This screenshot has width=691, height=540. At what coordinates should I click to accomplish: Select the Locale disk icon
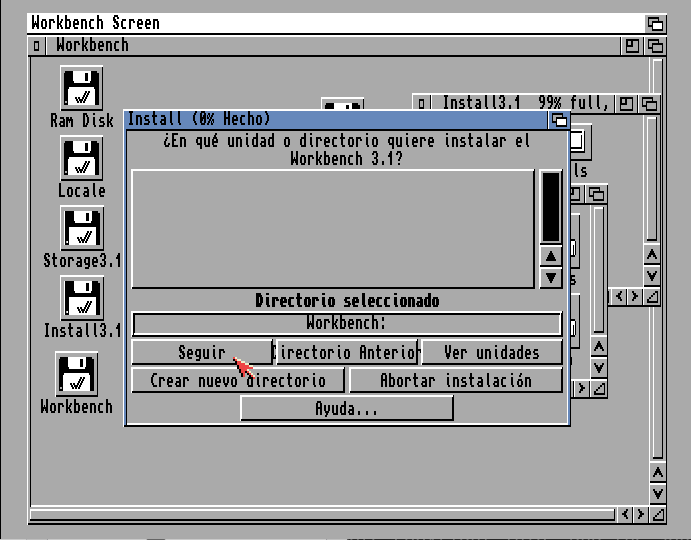tap(81, 158)
